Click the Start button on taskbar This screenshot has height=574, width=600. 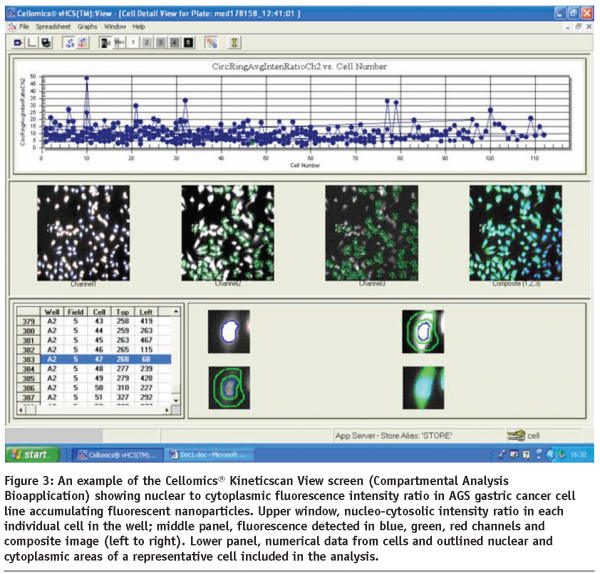(33, 454)
